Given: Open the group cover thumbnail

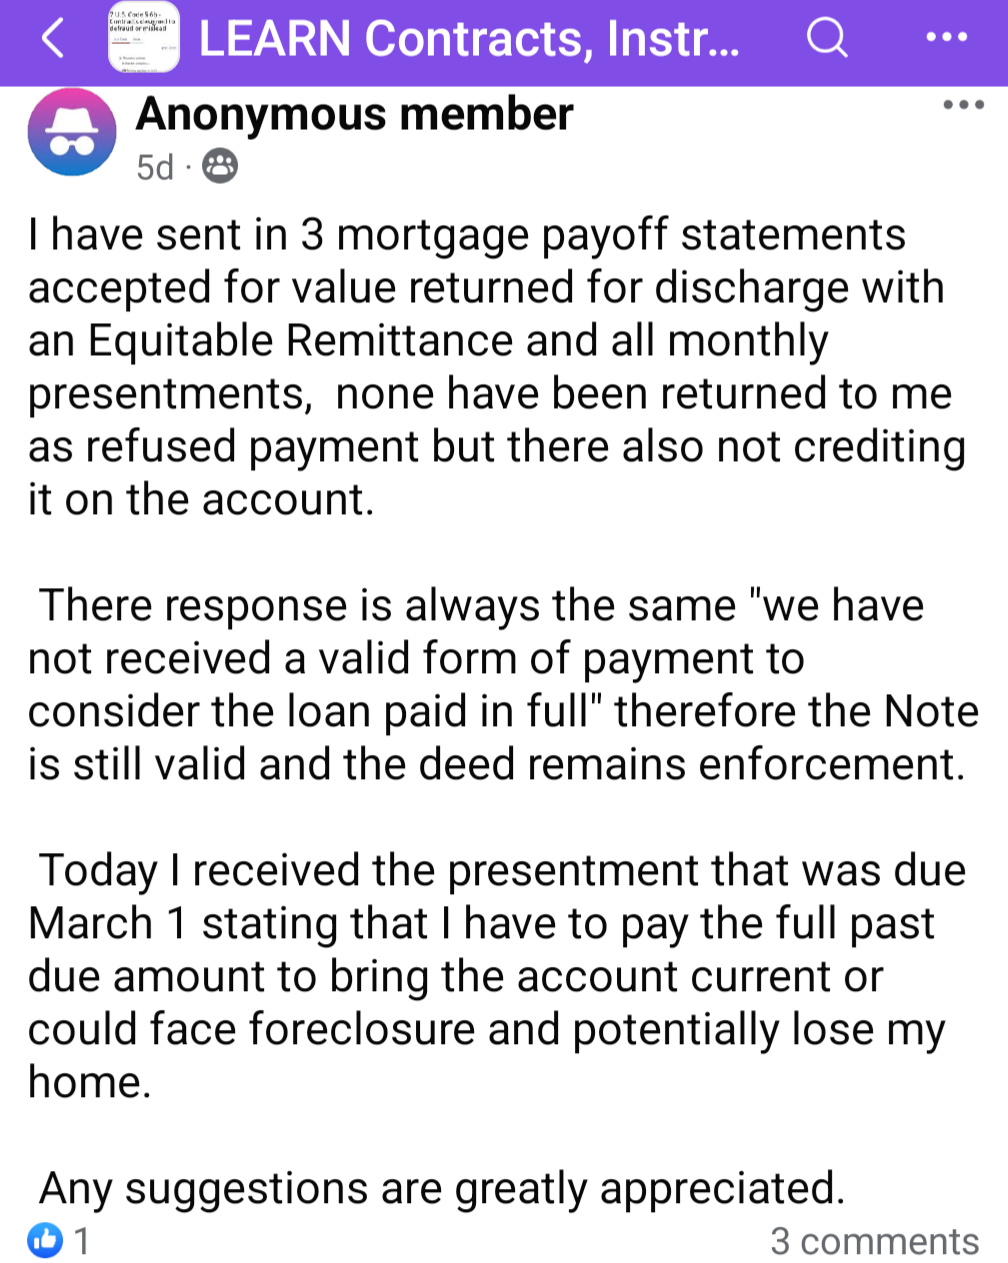Looking at the screenshot, I should tap(143, 38).
